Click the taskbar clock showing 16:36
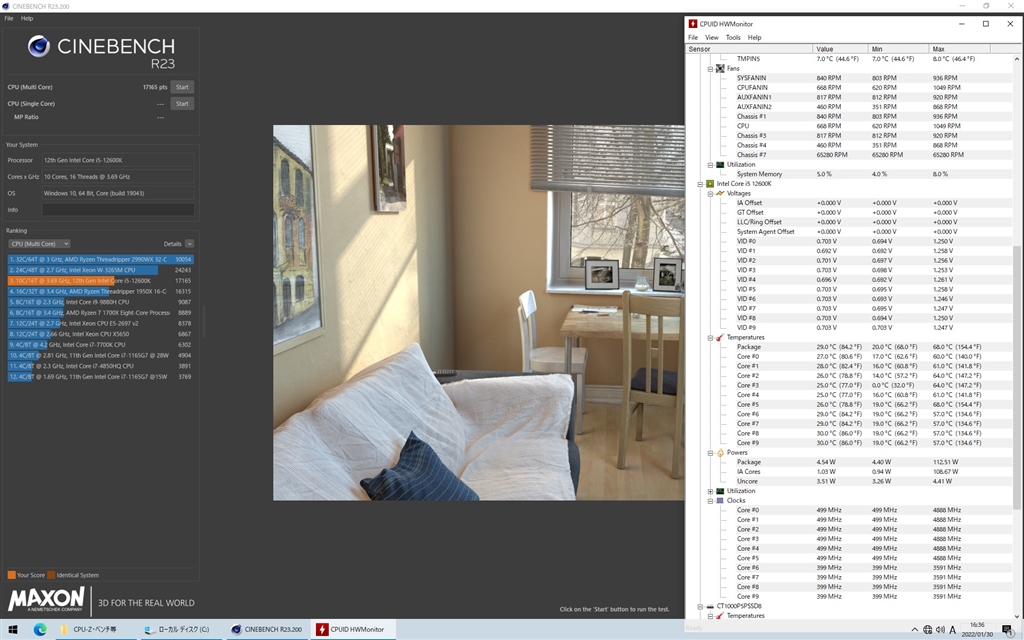The width and height of the screenshot is (1024, 640). tap(977, 630)
